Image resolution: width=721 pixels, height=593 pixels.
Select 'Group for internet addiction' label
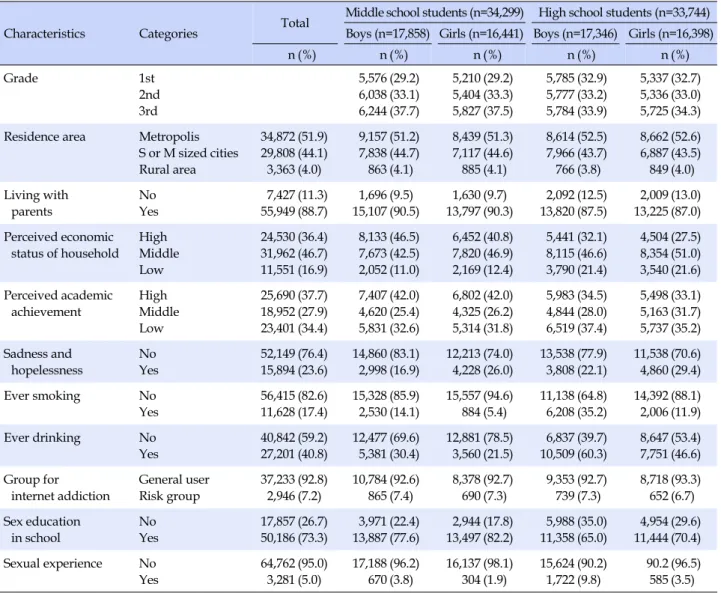click(57, 488)
